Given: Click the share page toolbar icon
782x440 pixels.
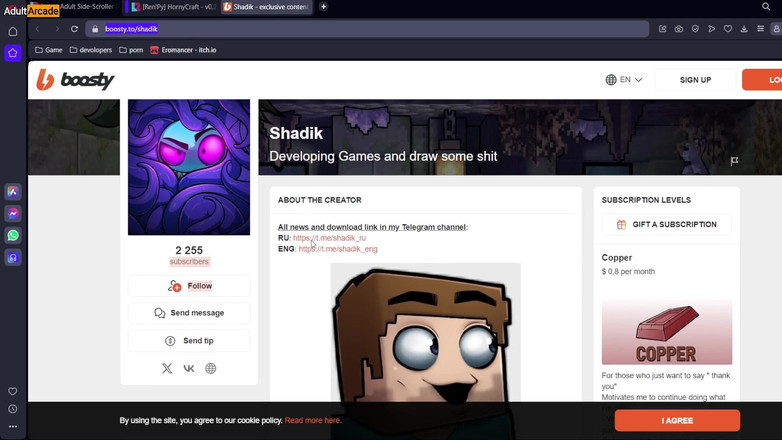Looking at the screenshot, I should pyautogui.click(x=662, y=29).
